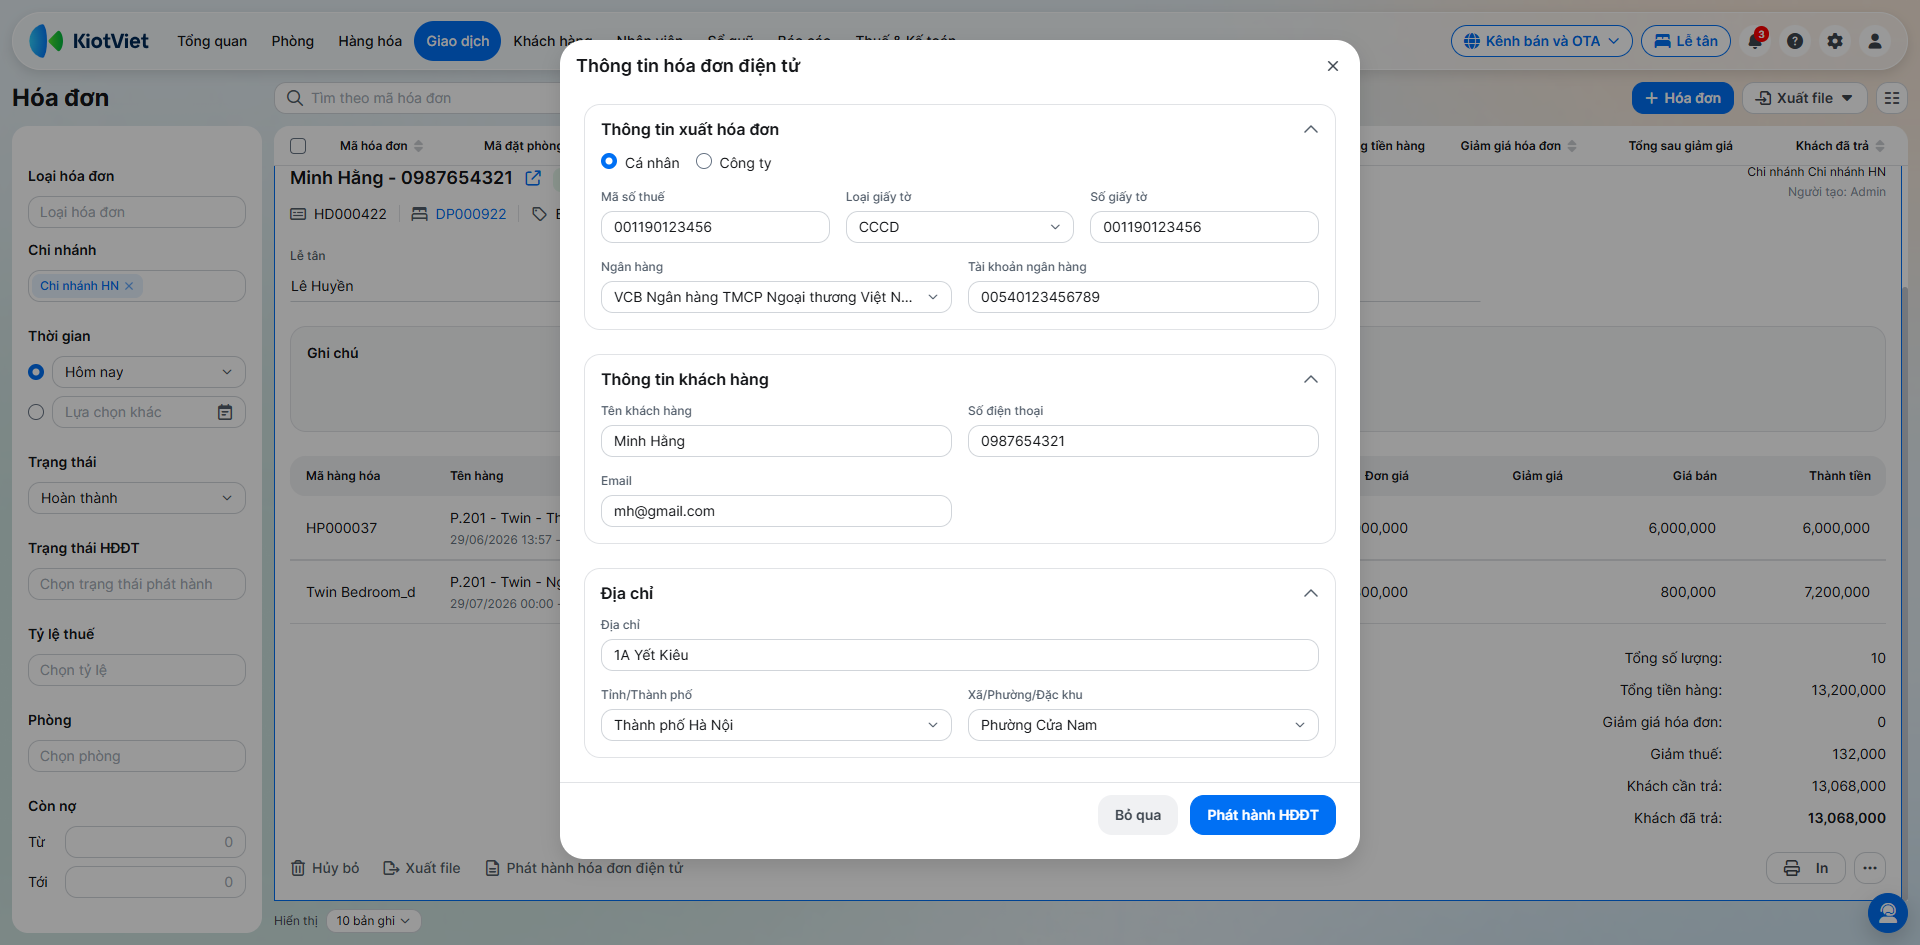
Task: Collapse the Thông tin khách hàng section
Action: 1311,380
